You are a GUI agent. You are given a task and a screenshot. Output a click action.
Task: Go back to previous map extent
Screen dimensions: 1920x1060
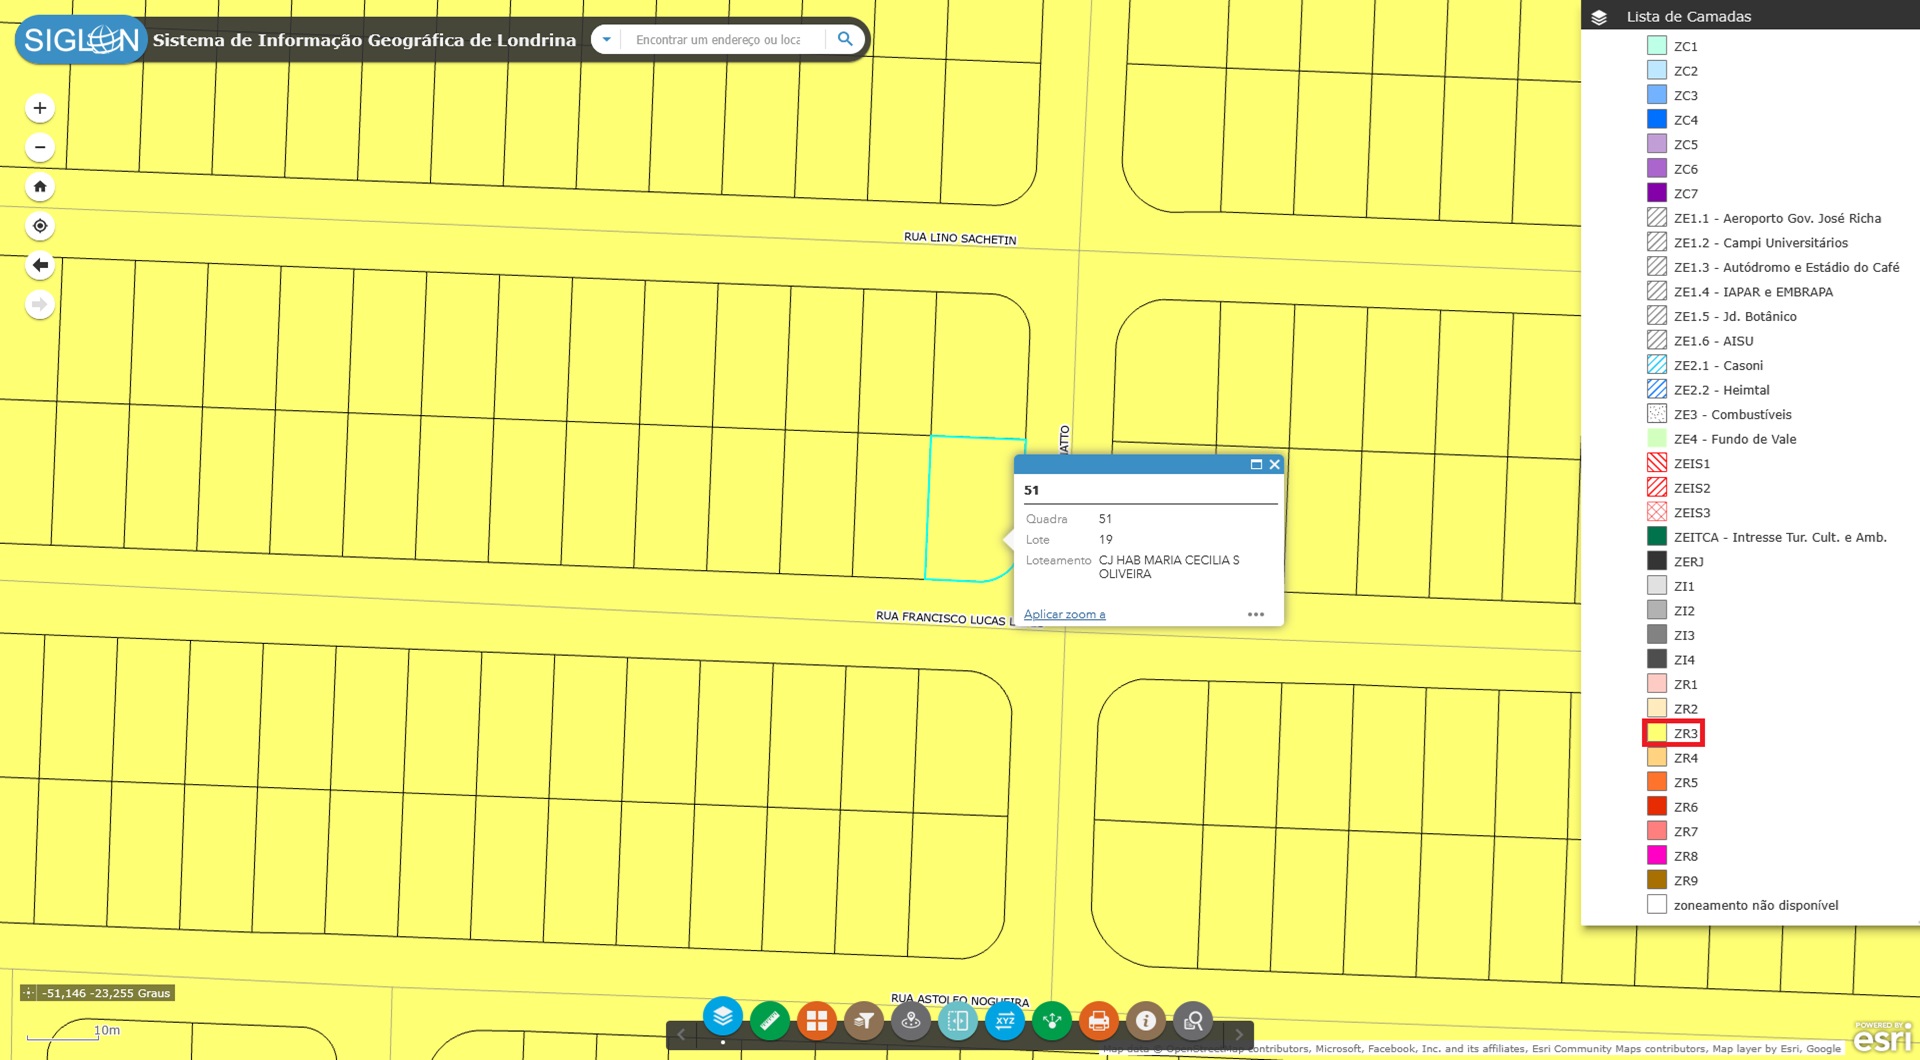(x=40, y=265)
